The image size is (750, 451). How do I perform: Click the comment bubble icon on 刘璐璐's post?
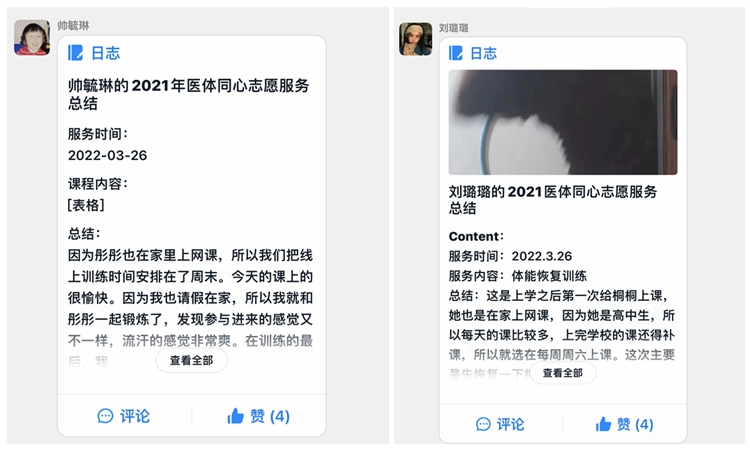coord(484,424)
